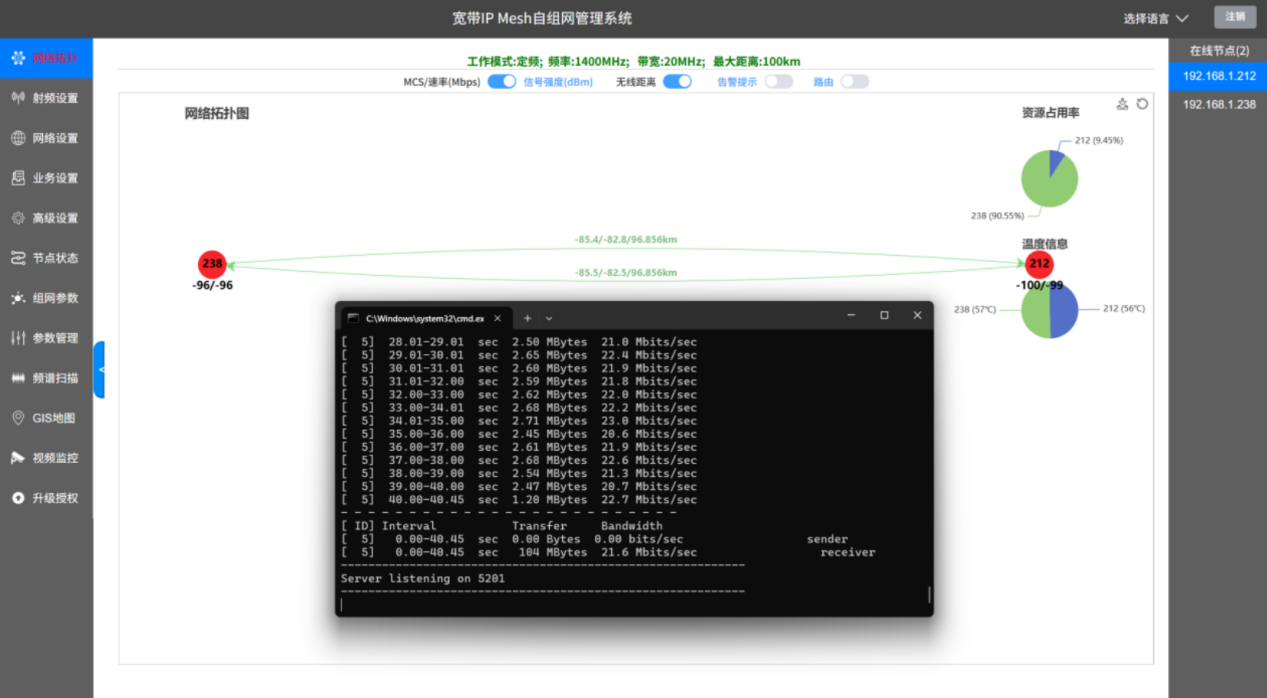
Task: Open 参数管理 via its sliders icon
Action: click(x=18, y=338)
